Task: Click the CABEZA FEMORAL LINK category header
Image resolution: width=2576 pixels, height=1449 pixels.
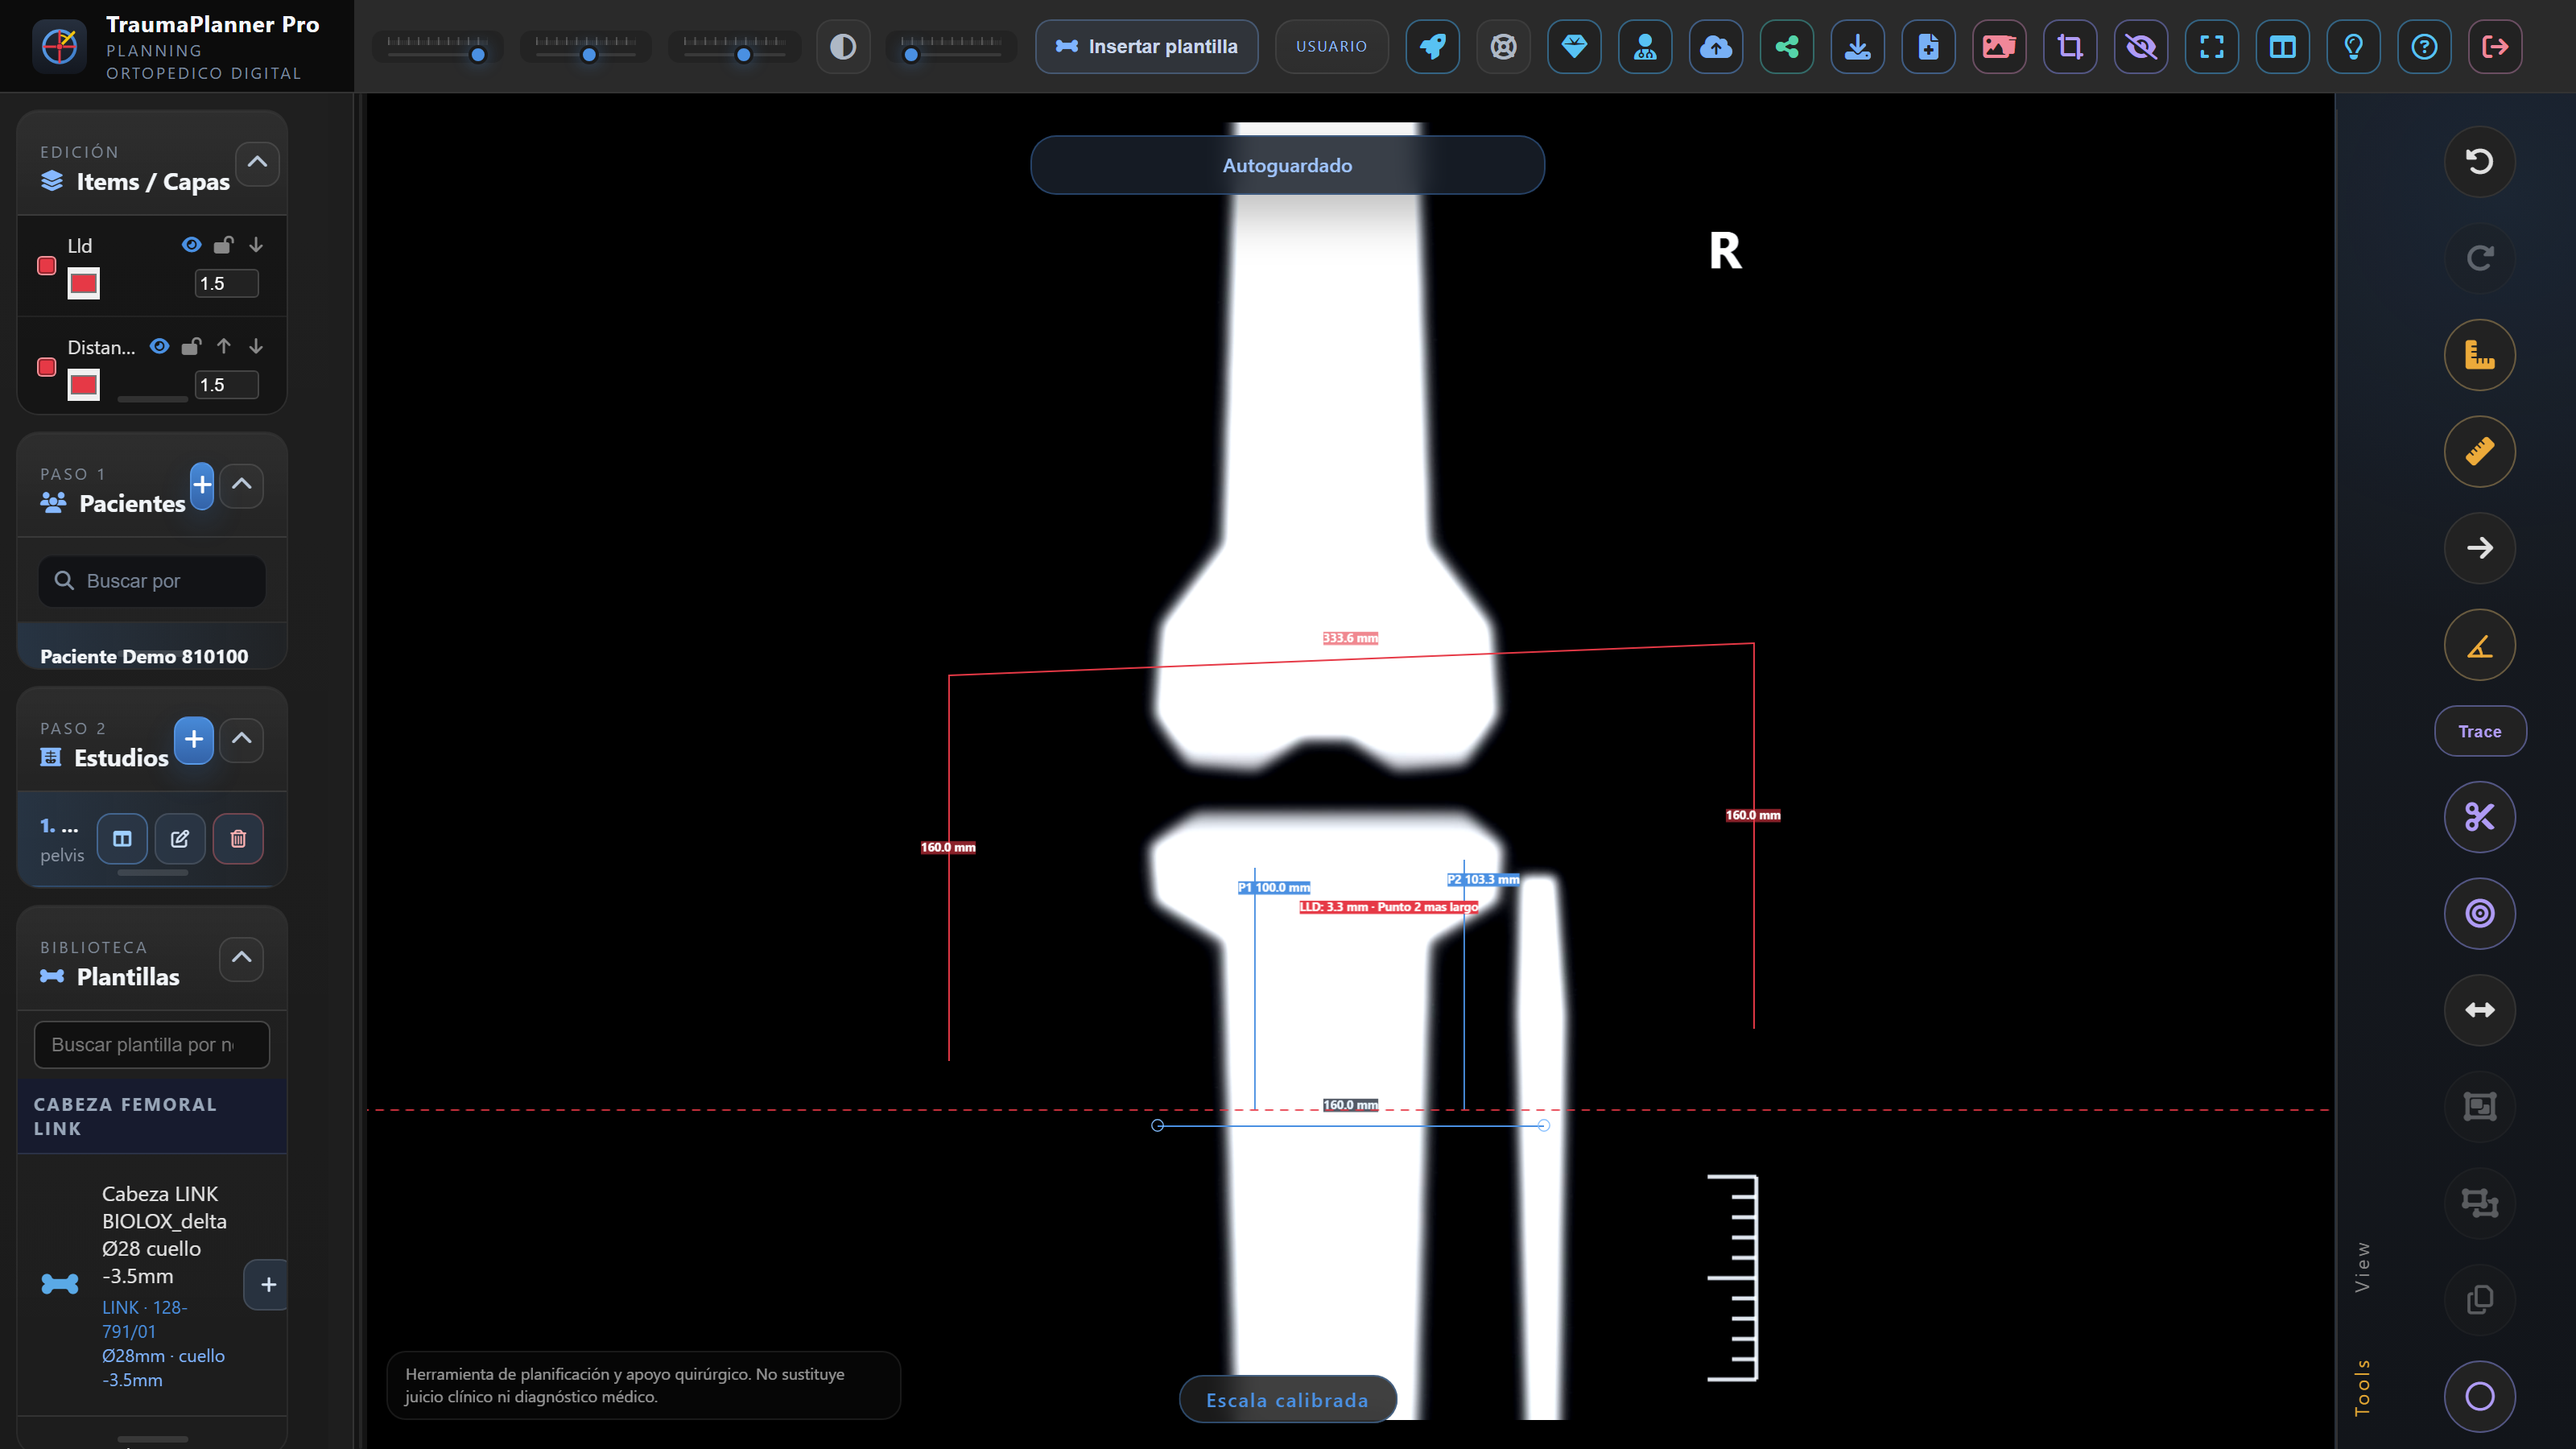Action: 152,1117
